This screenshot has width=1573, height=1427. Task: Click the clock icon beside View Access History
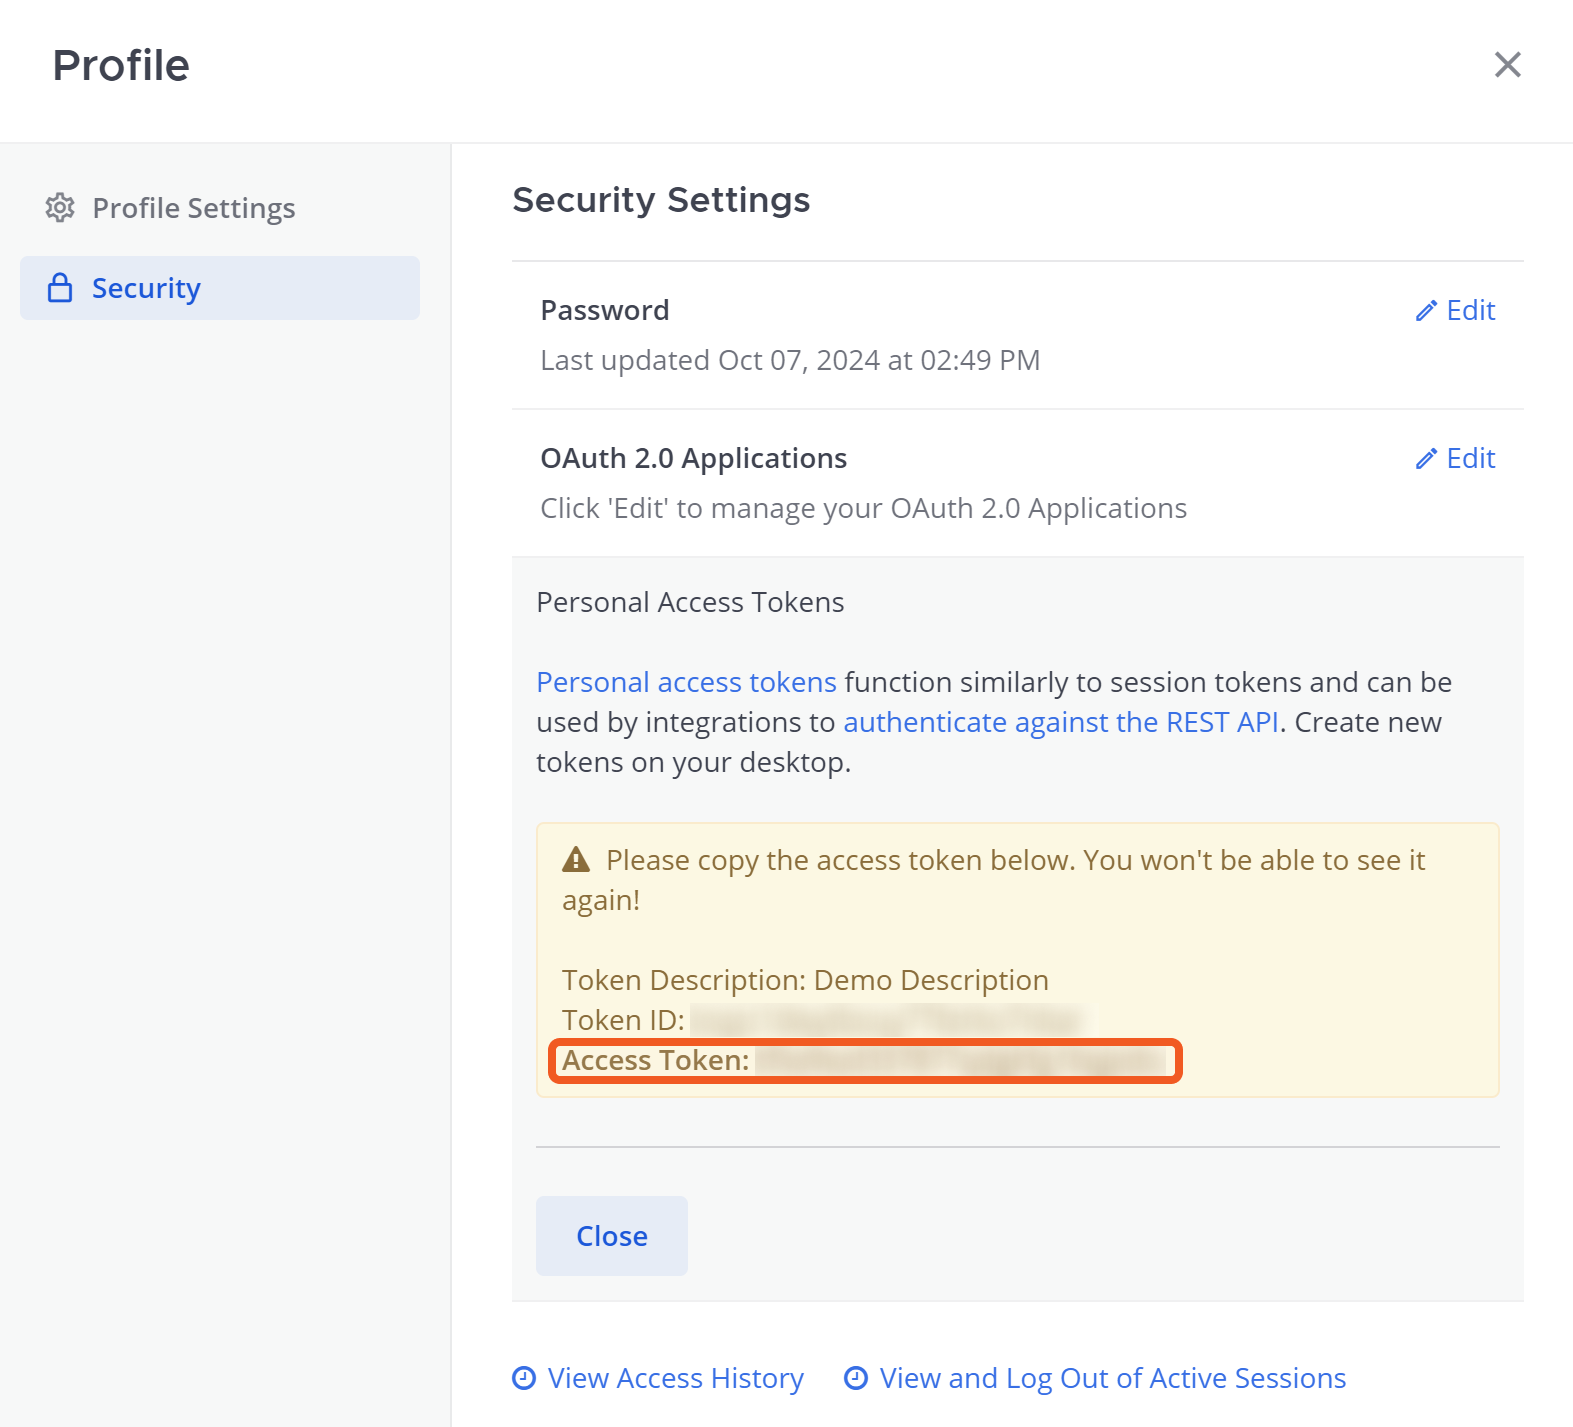click(524, 1378)
